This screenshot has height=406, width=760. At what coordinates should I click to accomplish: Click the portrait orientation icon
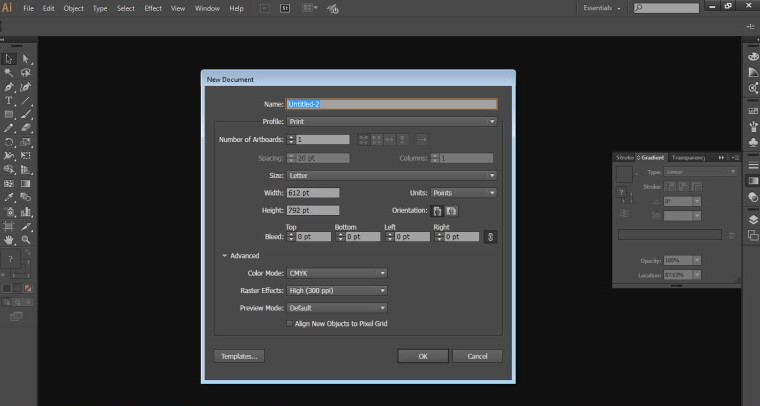437,211
